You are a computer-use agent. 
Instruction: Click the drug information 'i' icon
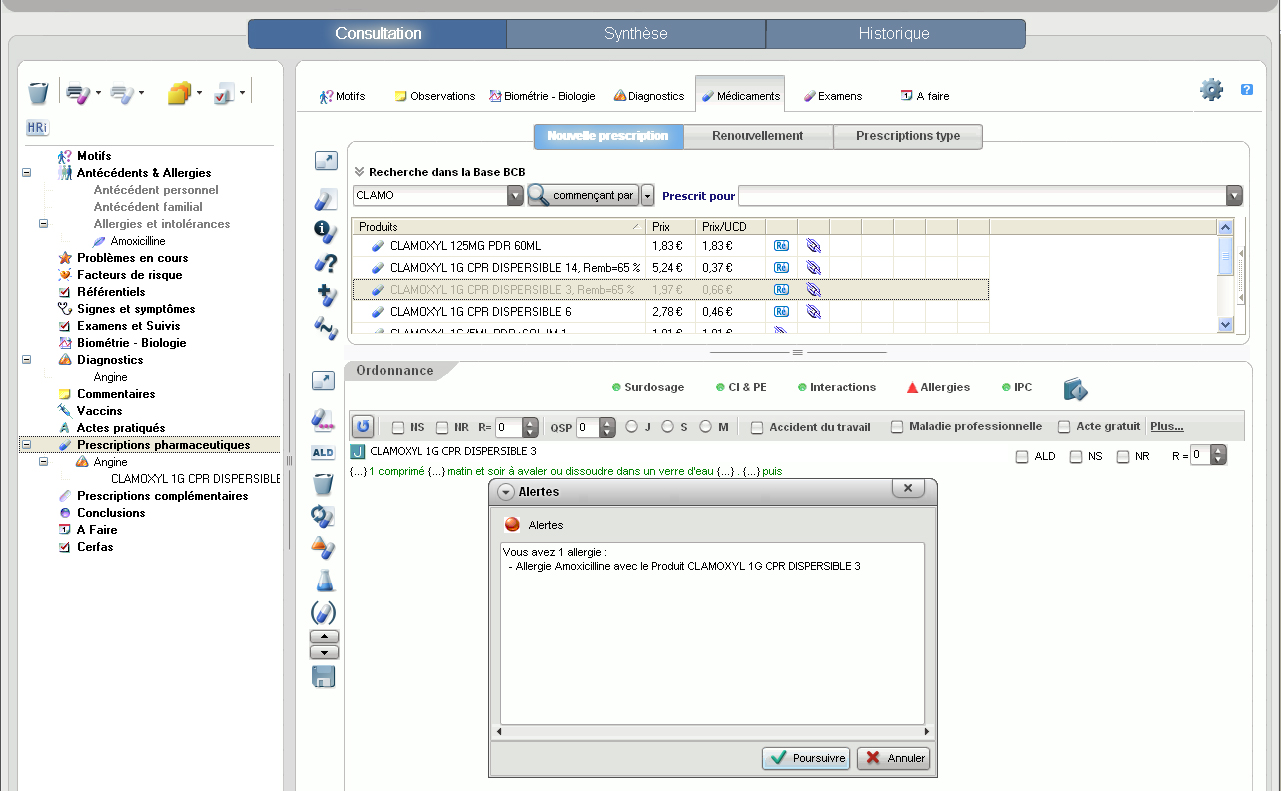click(x=325, y=231)
